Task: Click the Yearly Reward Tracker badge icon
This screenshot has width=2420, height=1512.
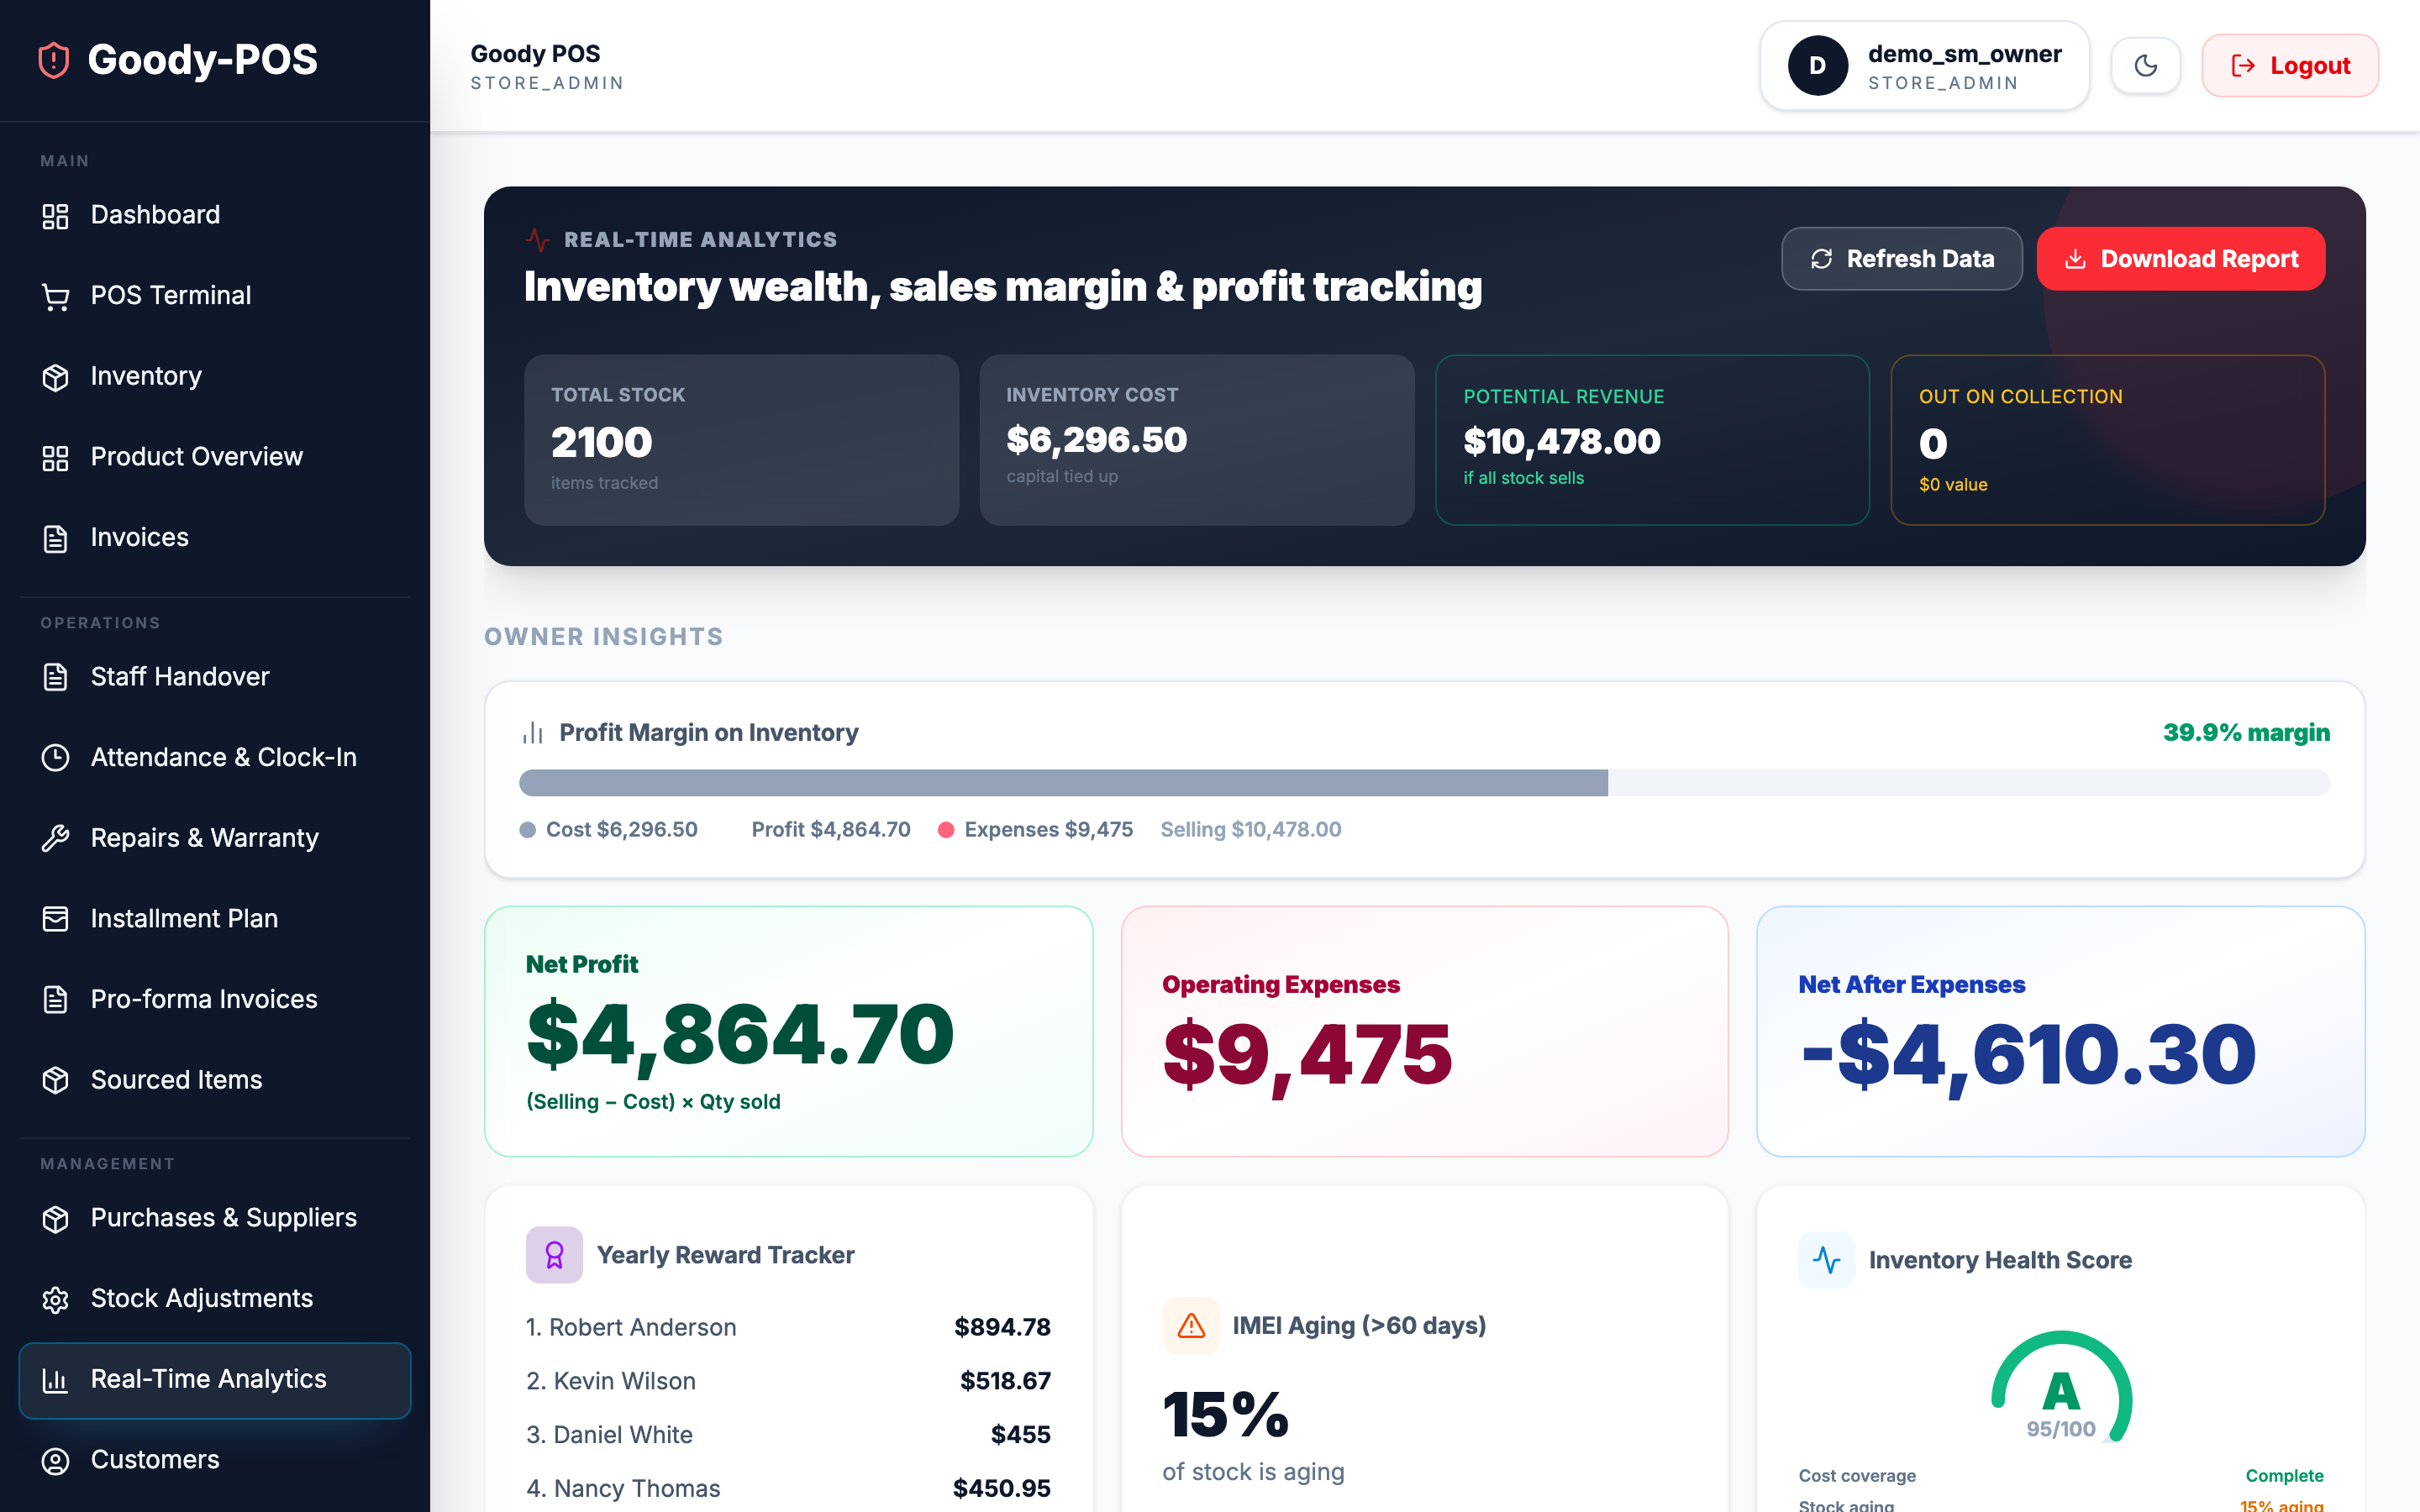Action: [x=553, y=1254]
